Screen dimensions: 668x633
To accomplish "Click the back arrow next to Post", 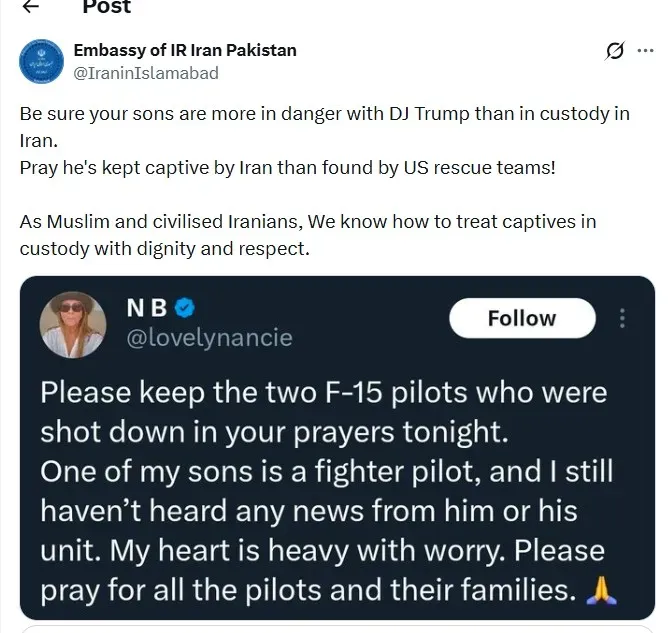I will (31, 7).
